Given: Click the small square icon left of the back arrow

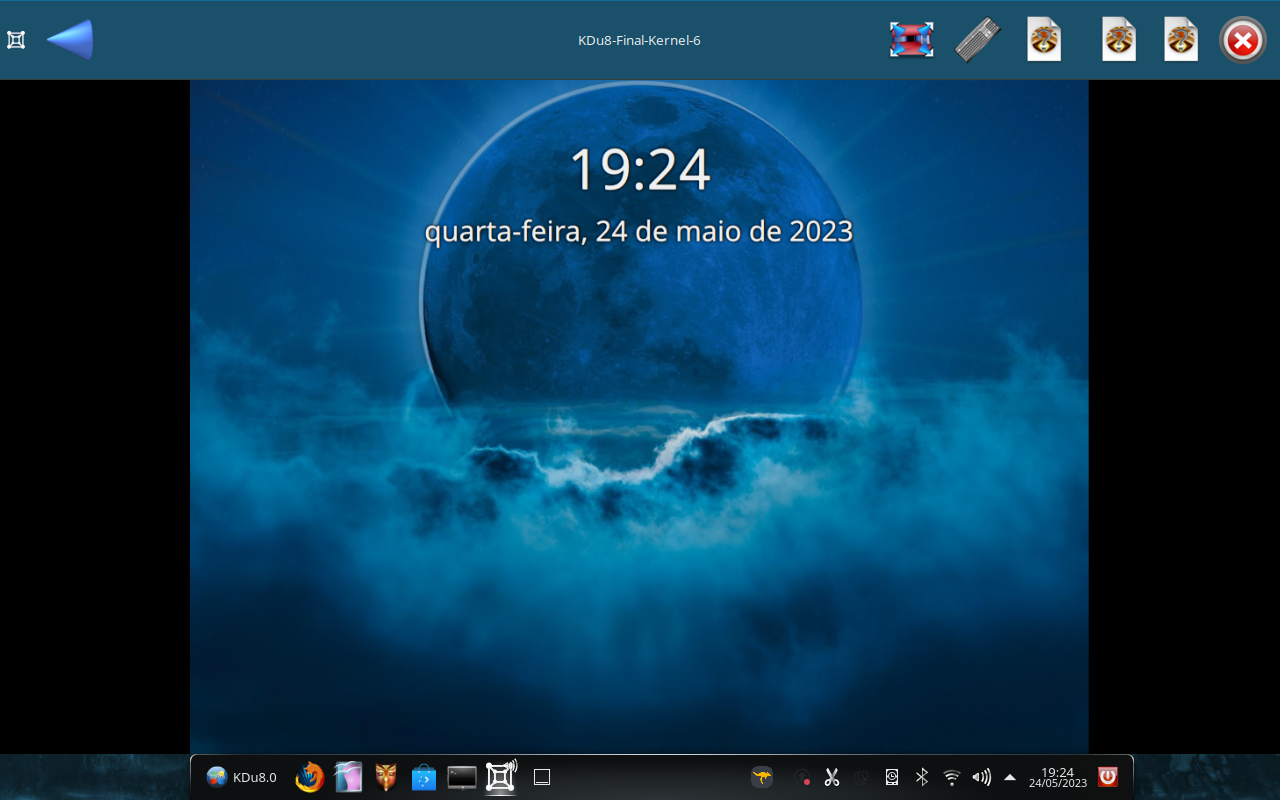Looking at the screenshot, I should pyautogui.click(x=16, y=40).
